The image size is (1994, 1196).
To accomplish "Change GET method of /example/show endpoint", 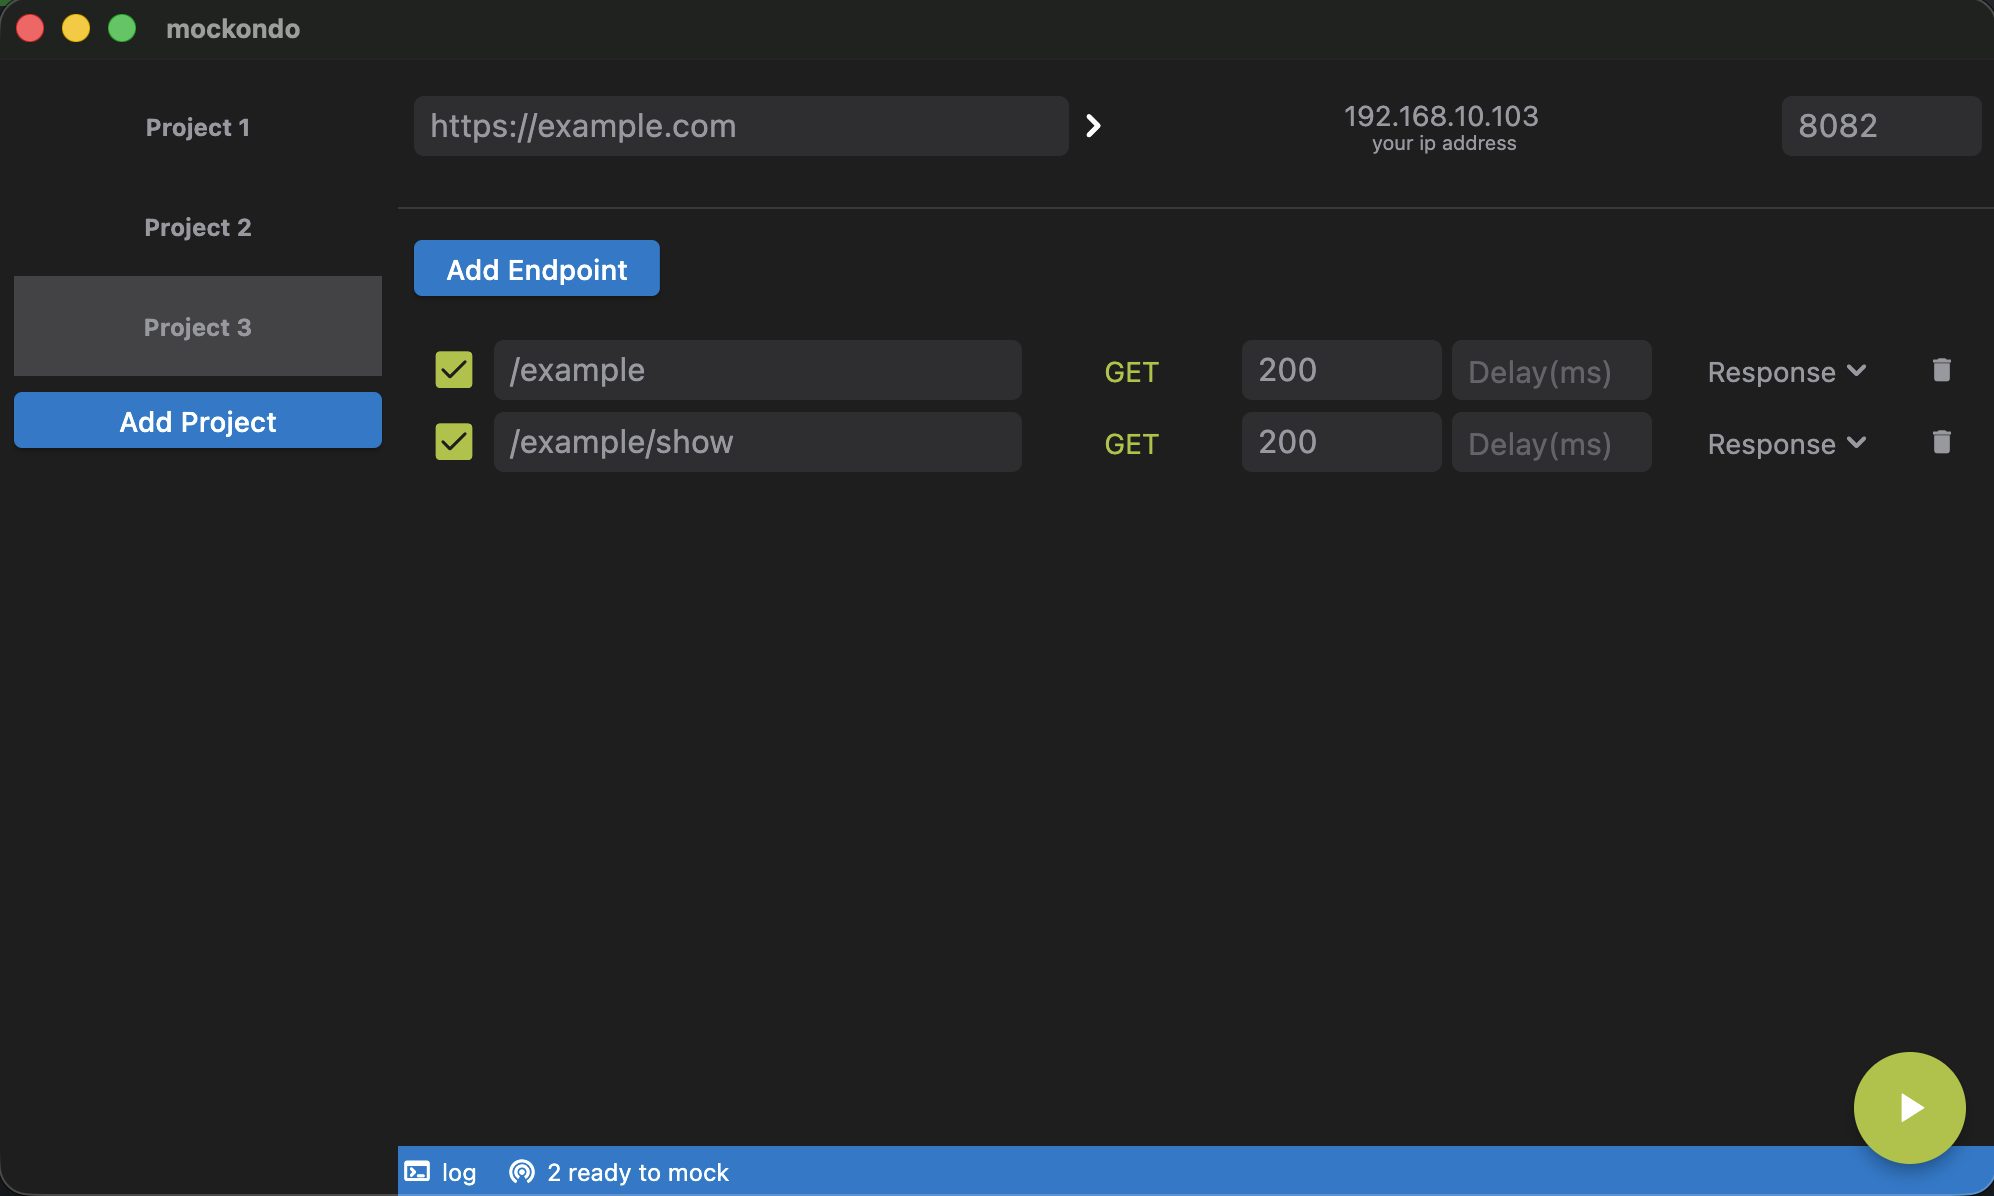I will tap(1131, 444).
